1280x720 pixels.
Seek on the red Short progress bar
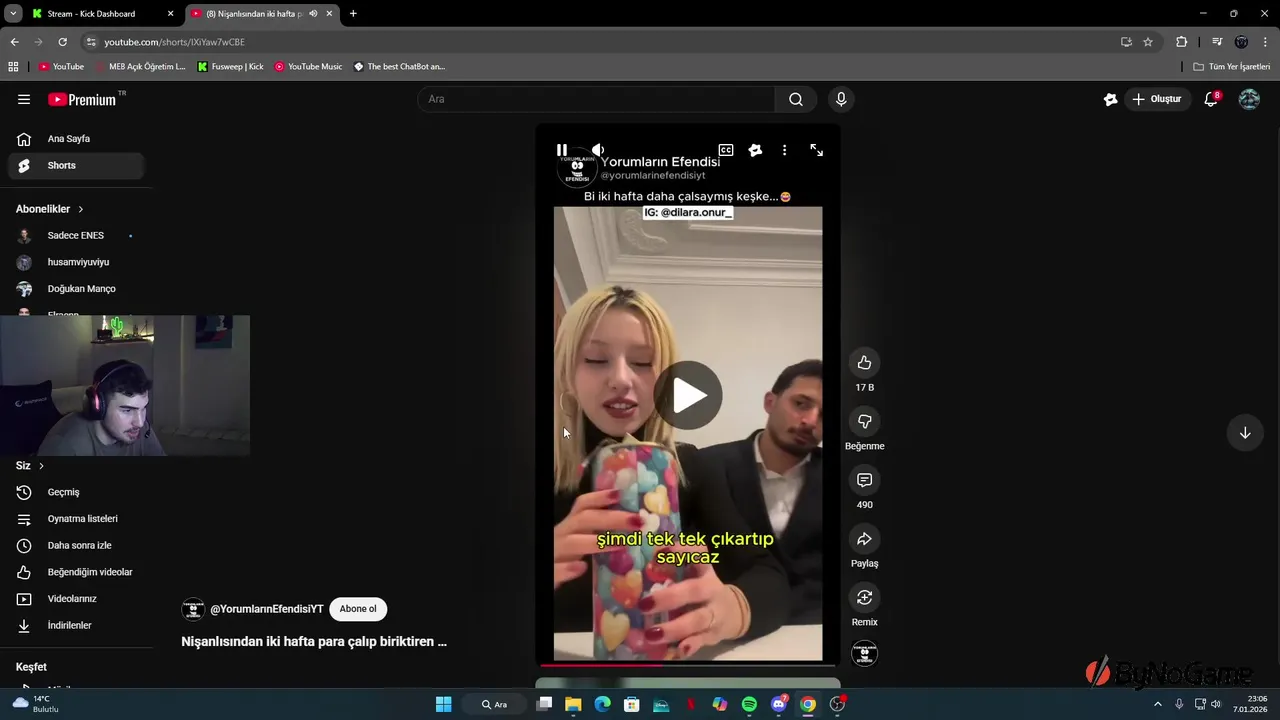688,664
